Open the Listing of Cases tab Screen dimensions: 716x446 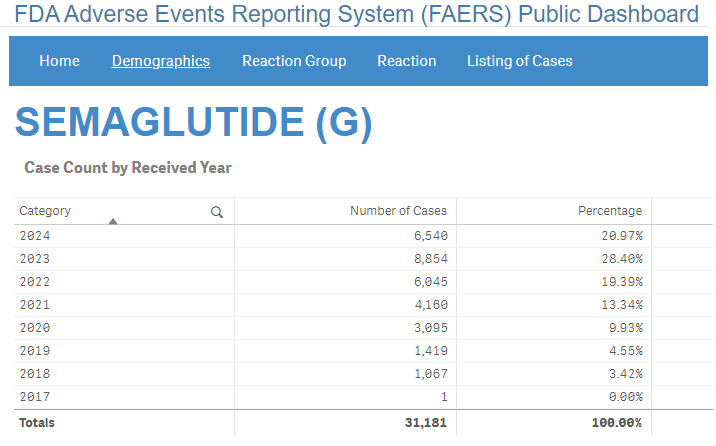pos(520,61)
